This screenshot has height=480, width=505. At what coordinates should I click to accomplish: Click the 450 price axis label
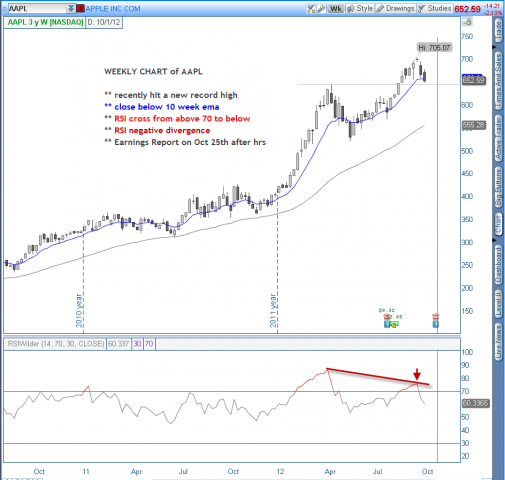tap(467, 173)
